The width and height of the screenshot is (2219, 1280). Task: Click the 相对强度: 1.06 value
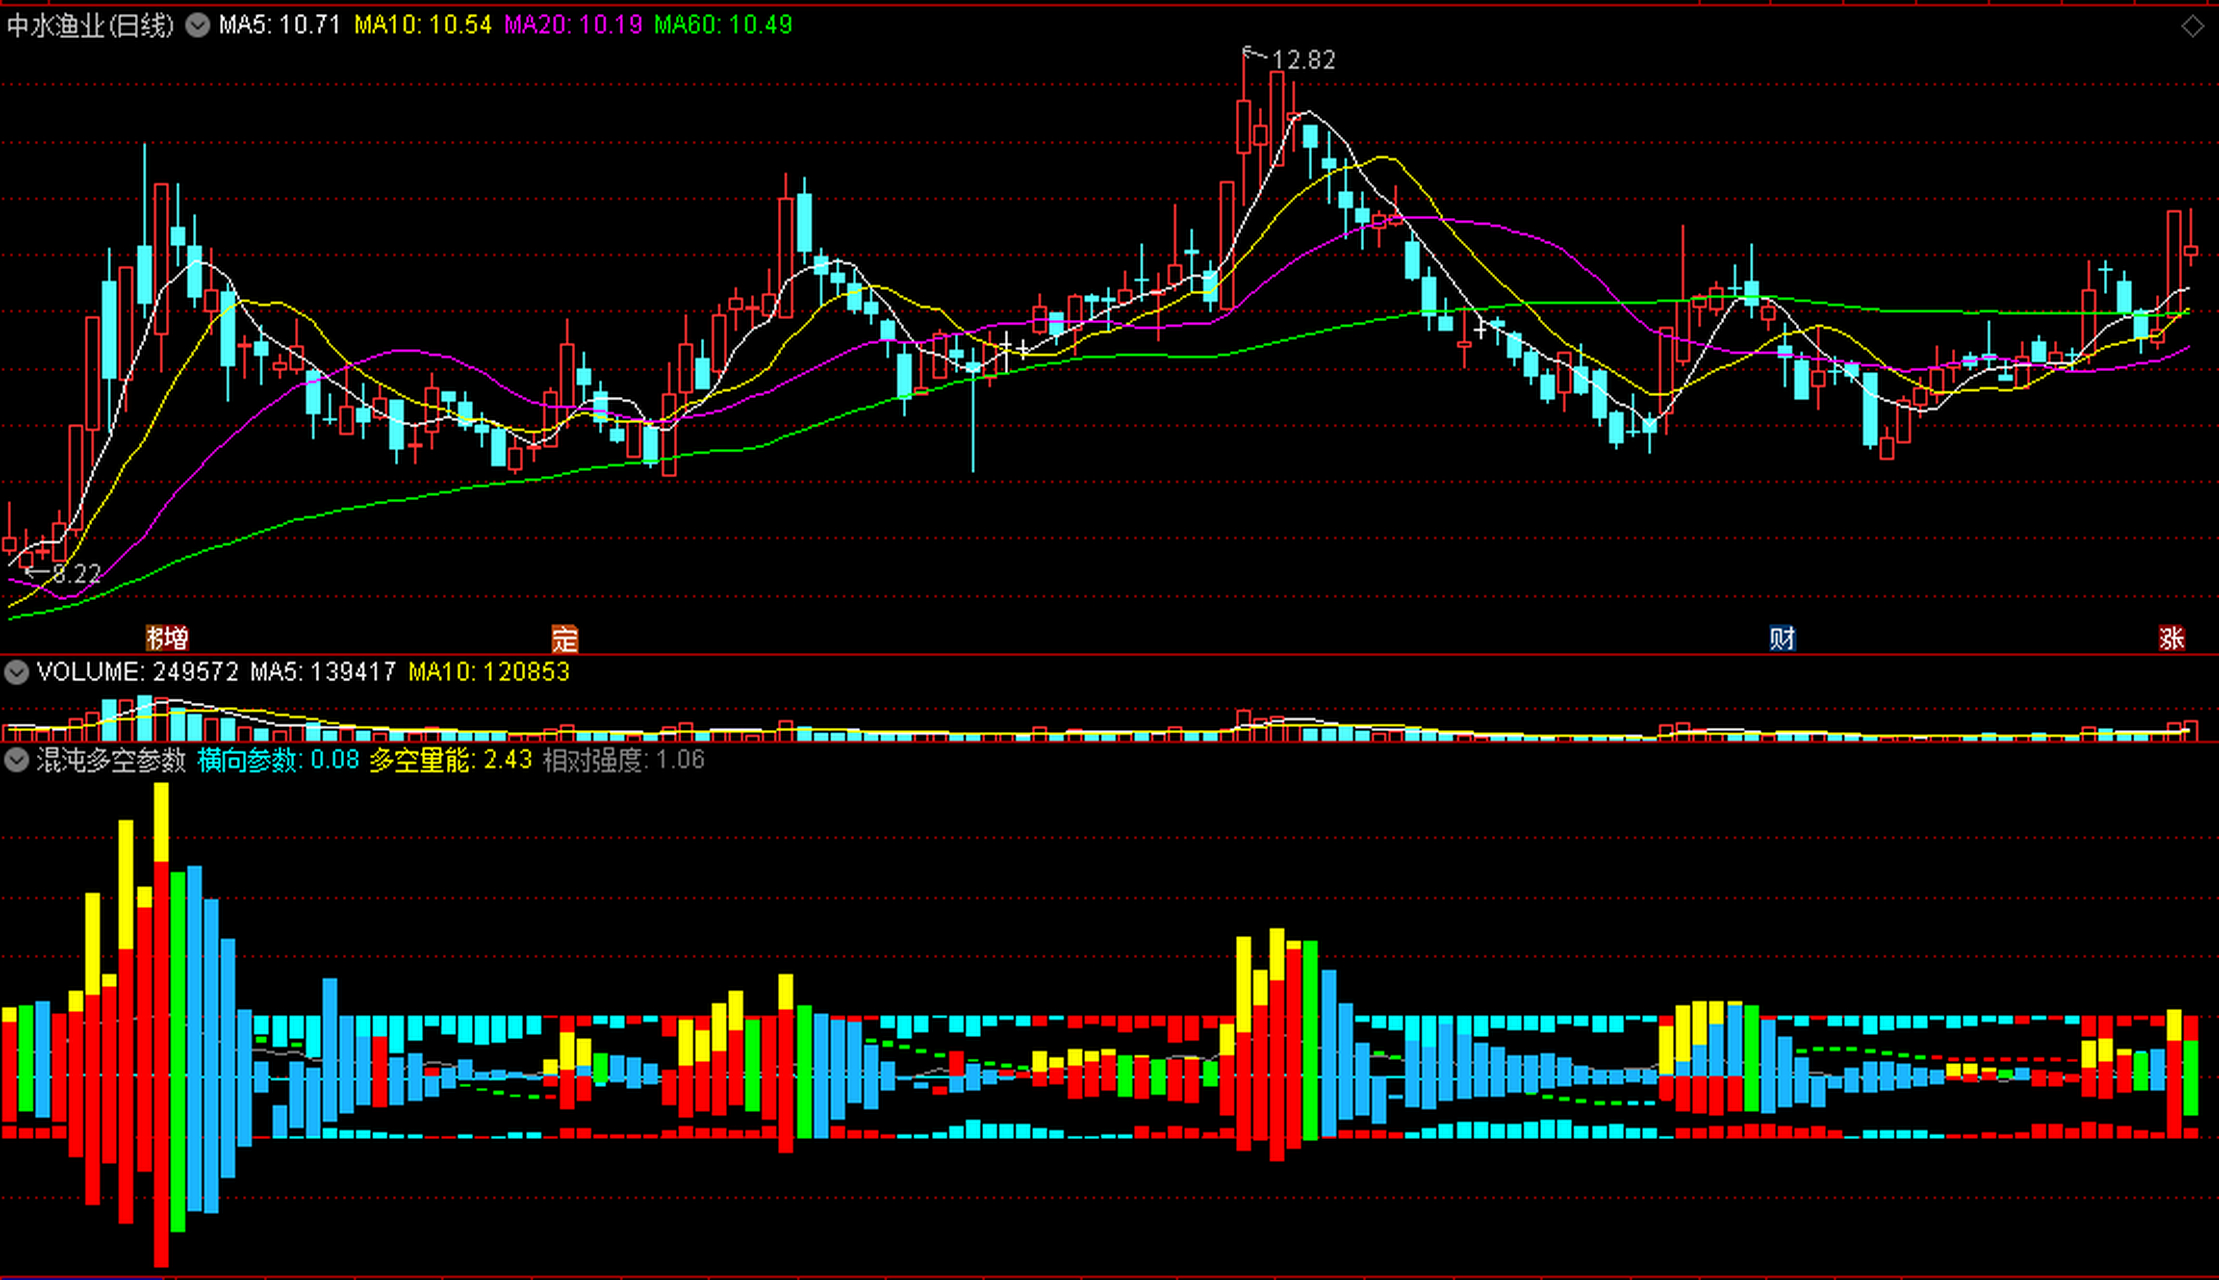(x=624, y=760)
